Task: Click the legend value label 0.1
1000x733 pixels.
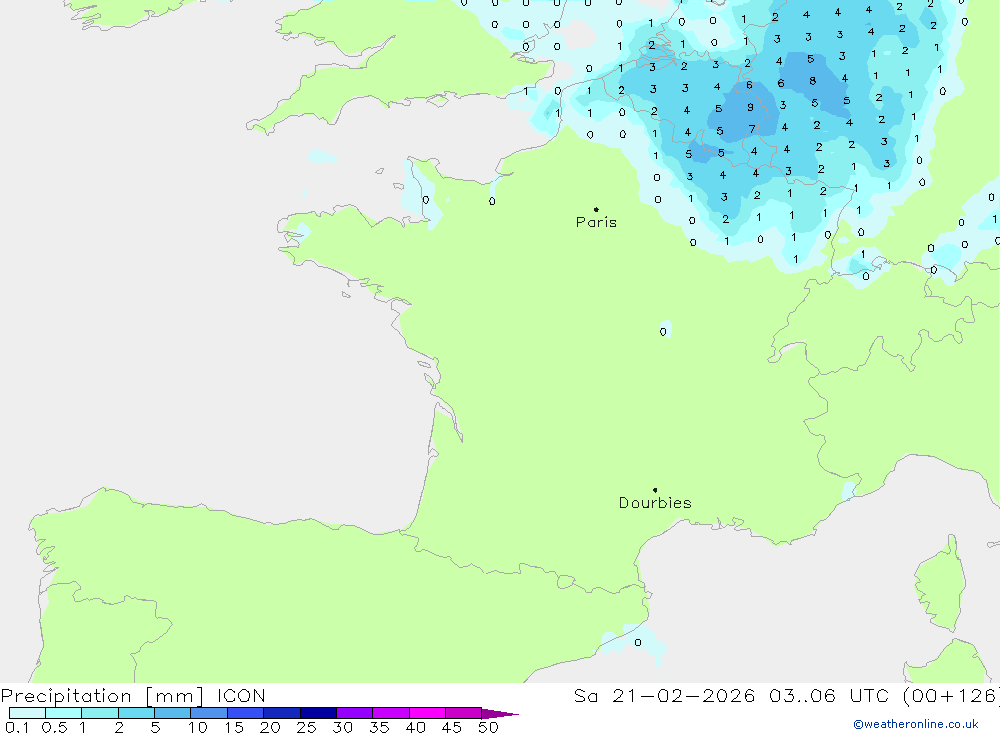Action: [x=17, y=727]
